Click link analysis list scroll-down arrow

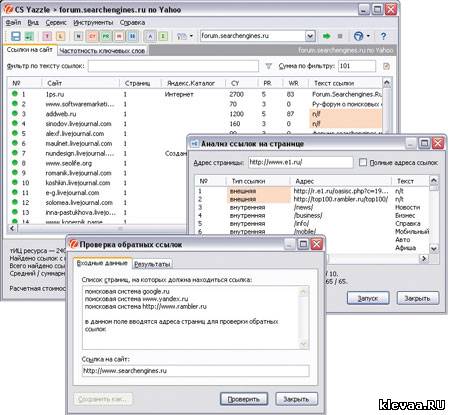[434, 248]
